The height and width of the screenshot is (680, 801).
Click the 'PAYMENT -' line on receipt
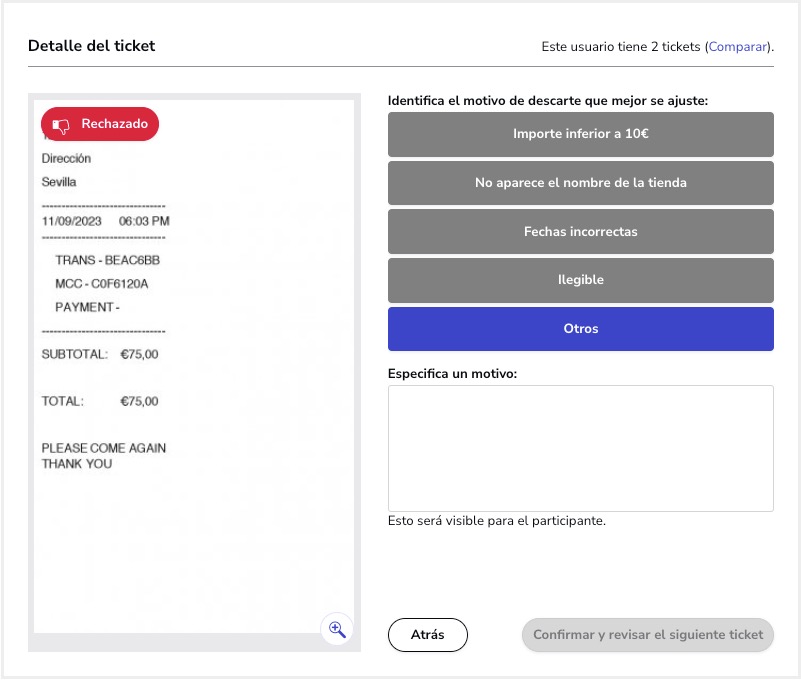point(87,307)
